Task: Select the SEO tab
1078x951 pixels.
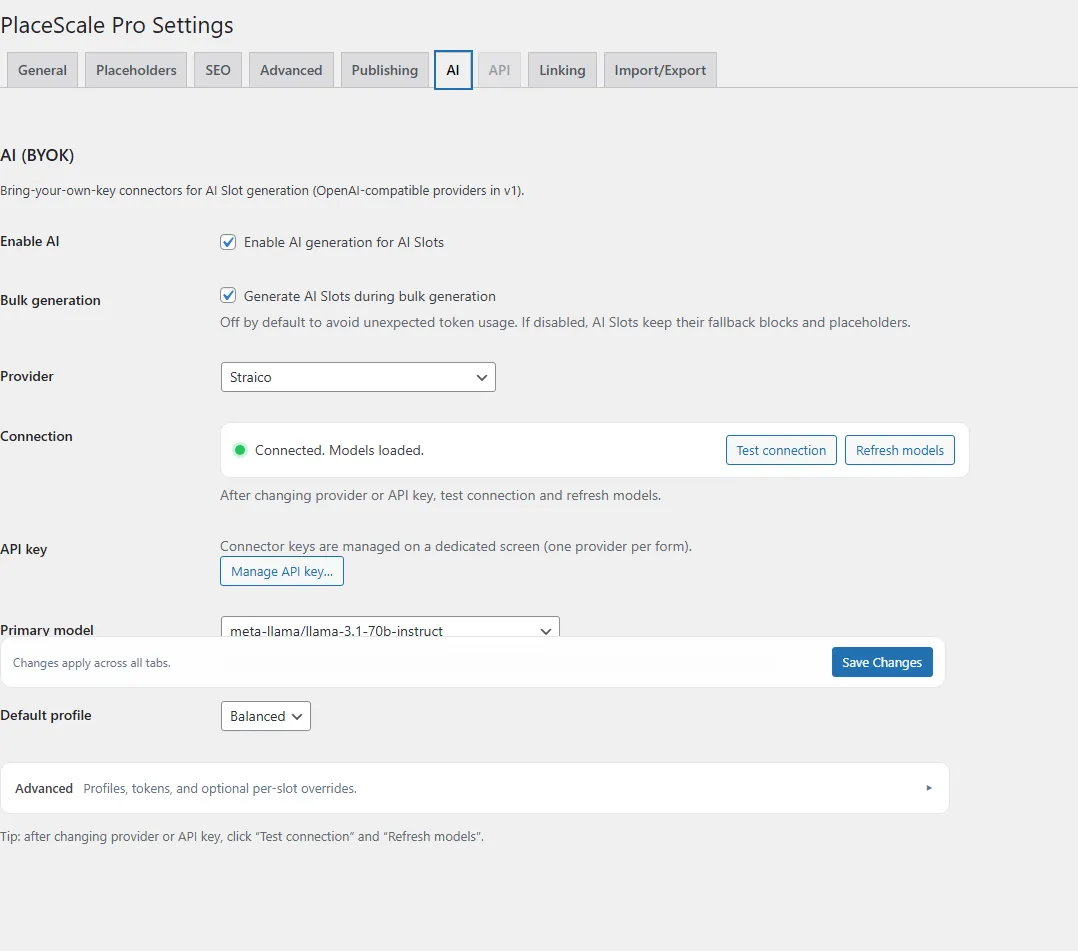Action: pyautogui.click(x=217, y=70)
